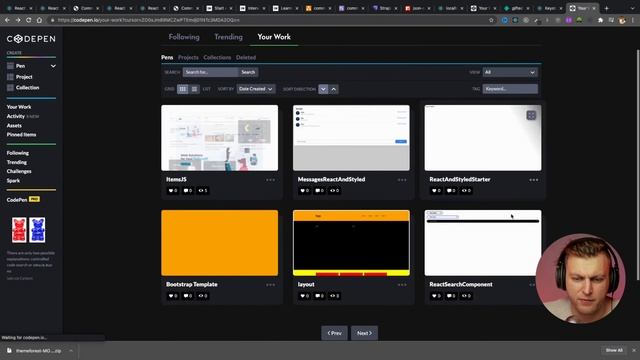640x360 pixels.
Task: Open the MessagesReactAndStyled pen thumbnail
Action: (351, 138)
